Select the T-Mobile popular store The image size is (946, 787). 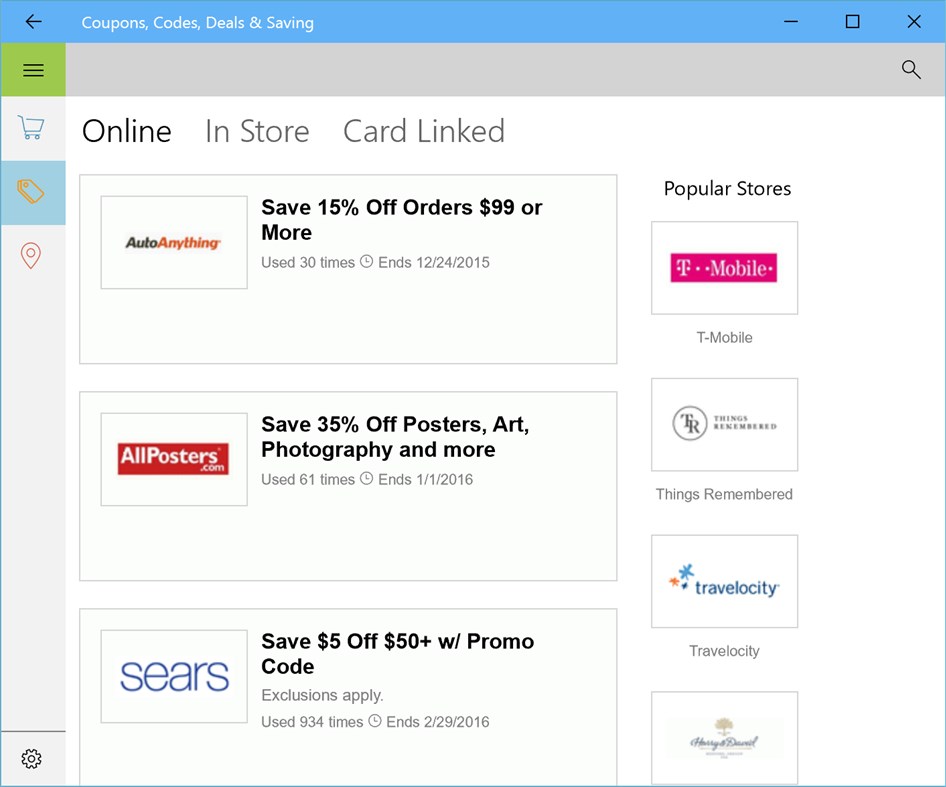click(x=724, y=268)
